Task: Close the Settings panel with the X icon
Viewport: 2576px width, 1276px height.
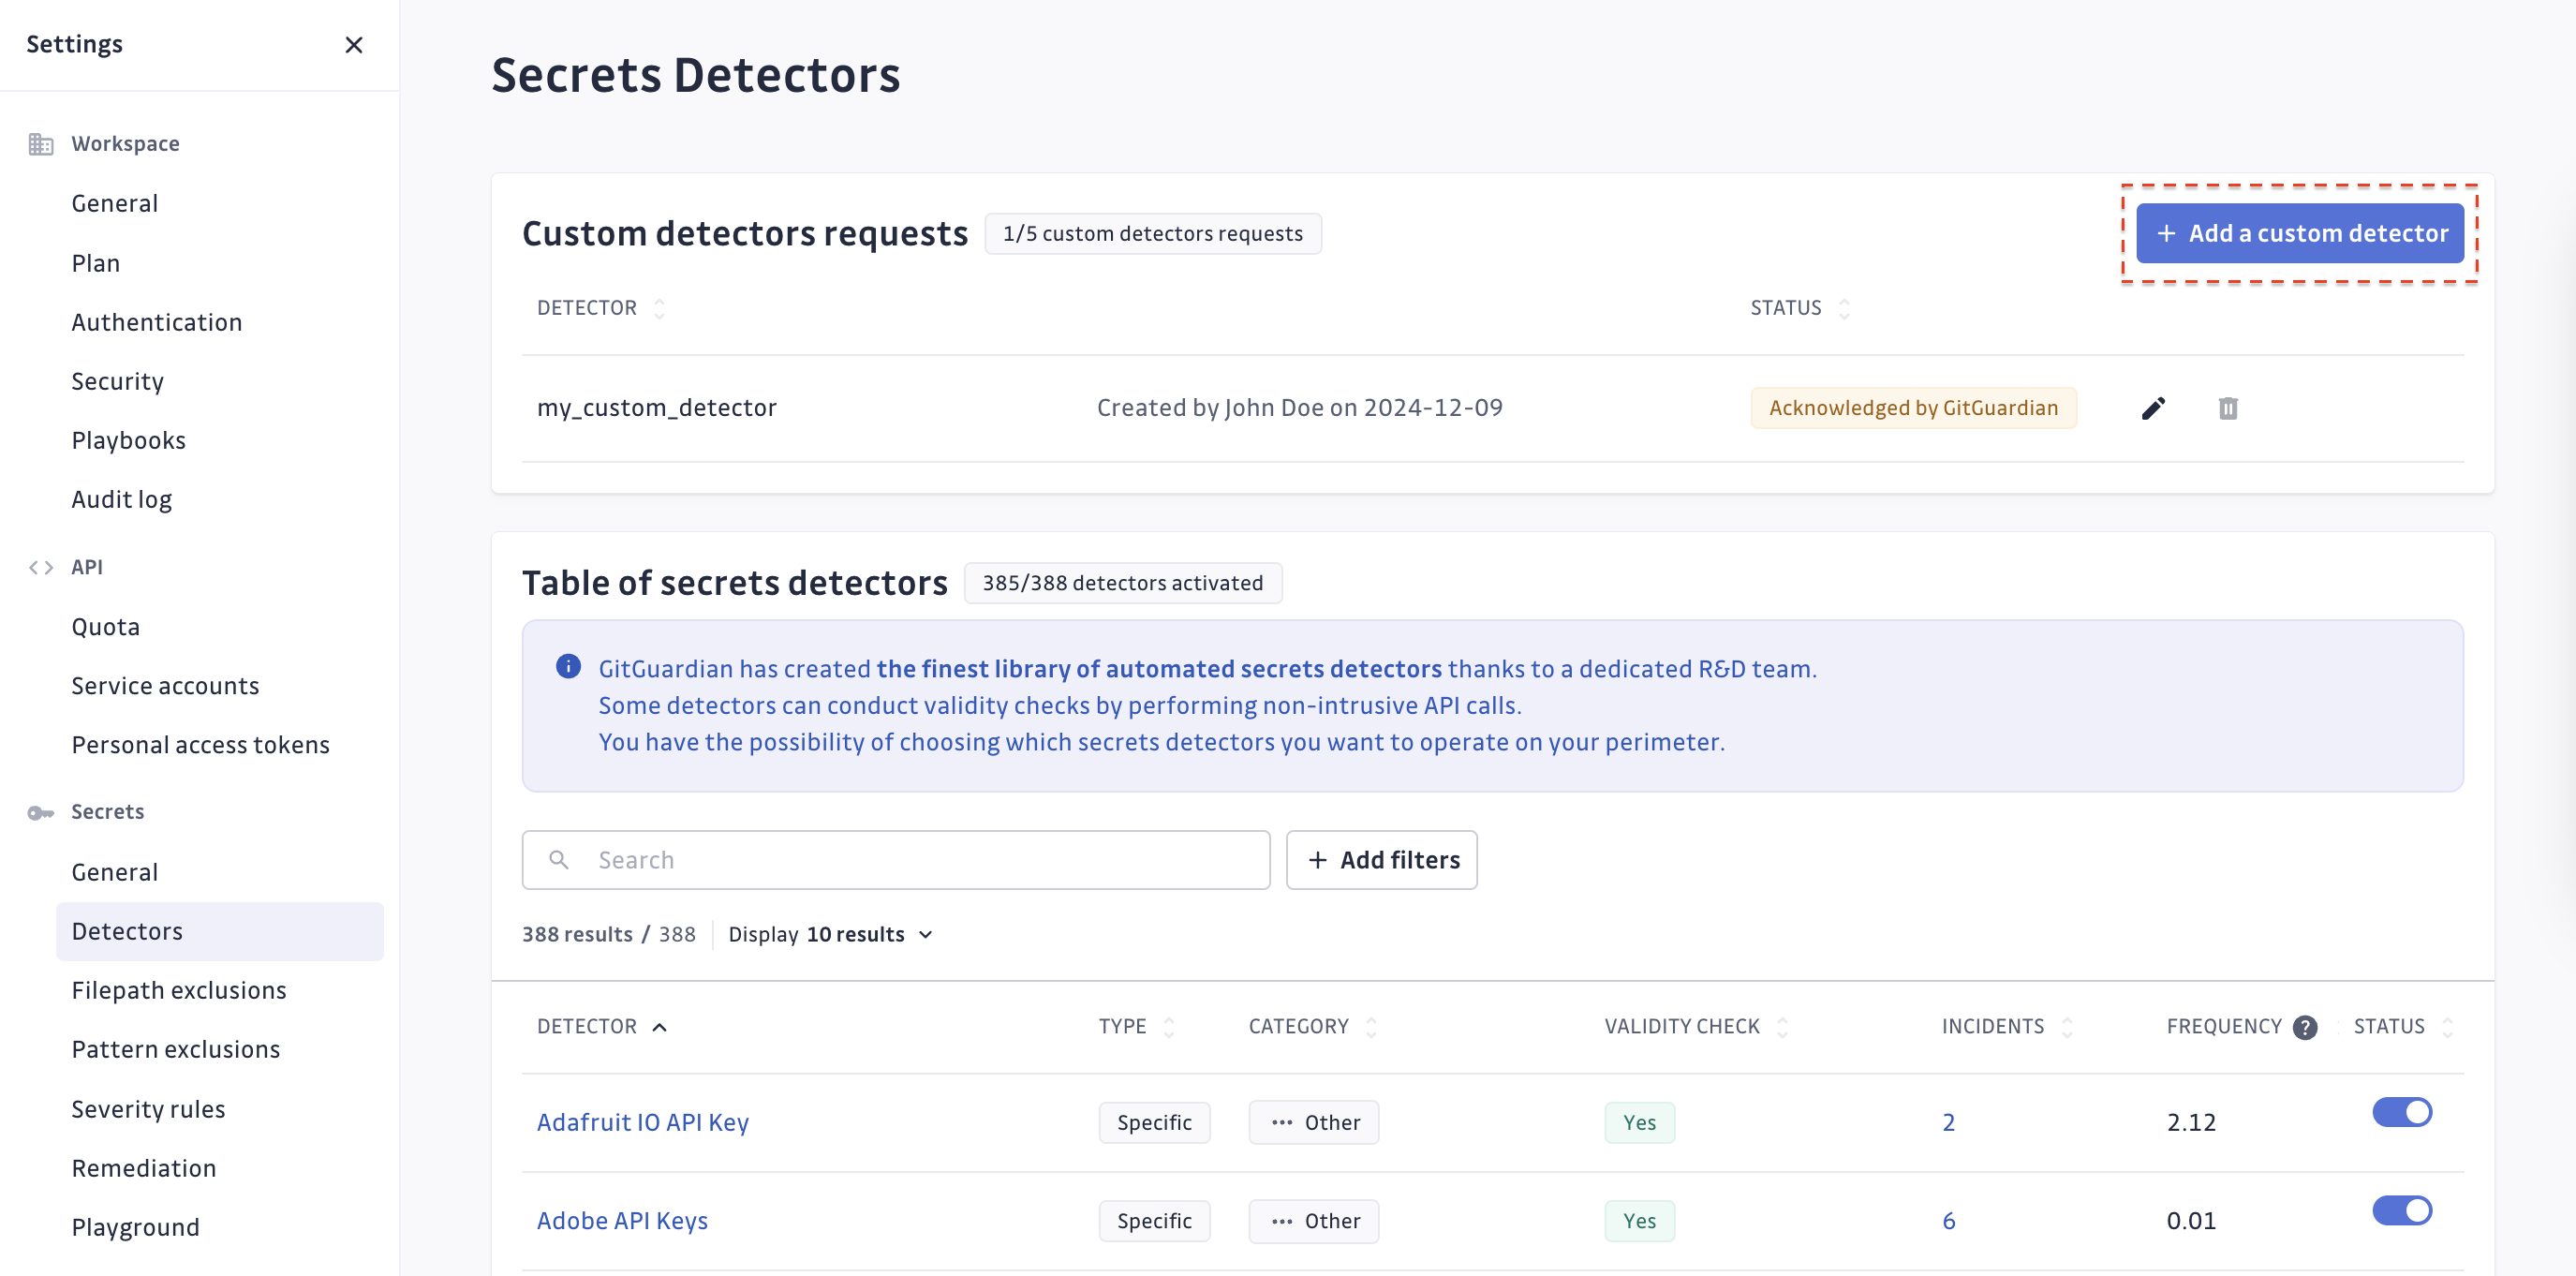Action: pos(353,45)
